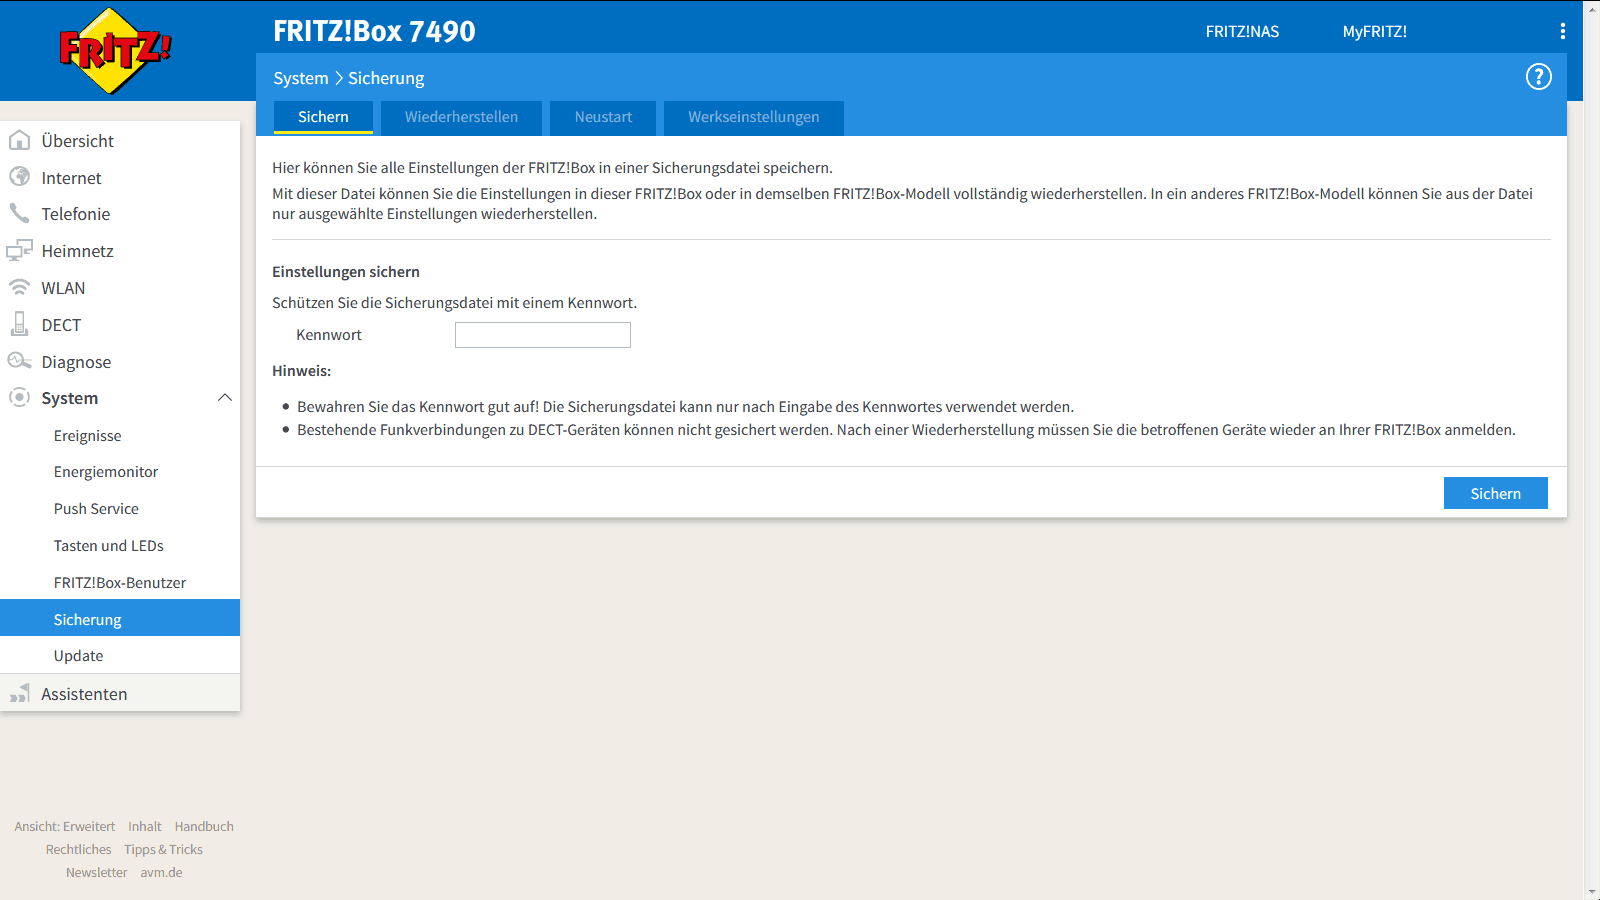This screenshot has width=1600, height=900.
Task: Click the FRITZ! logo
Action: (115, 51)
